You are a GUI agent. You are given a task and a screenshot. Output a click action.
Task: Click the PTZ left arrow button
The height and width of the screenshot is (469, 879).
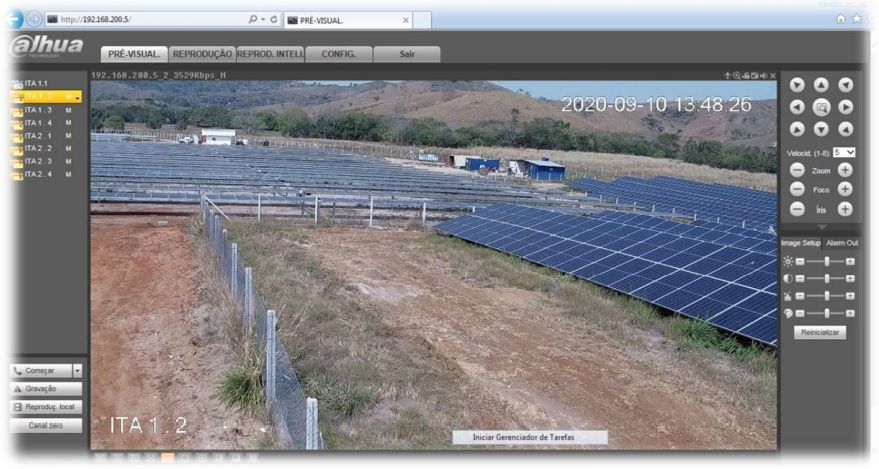click(x=797, y=107)
